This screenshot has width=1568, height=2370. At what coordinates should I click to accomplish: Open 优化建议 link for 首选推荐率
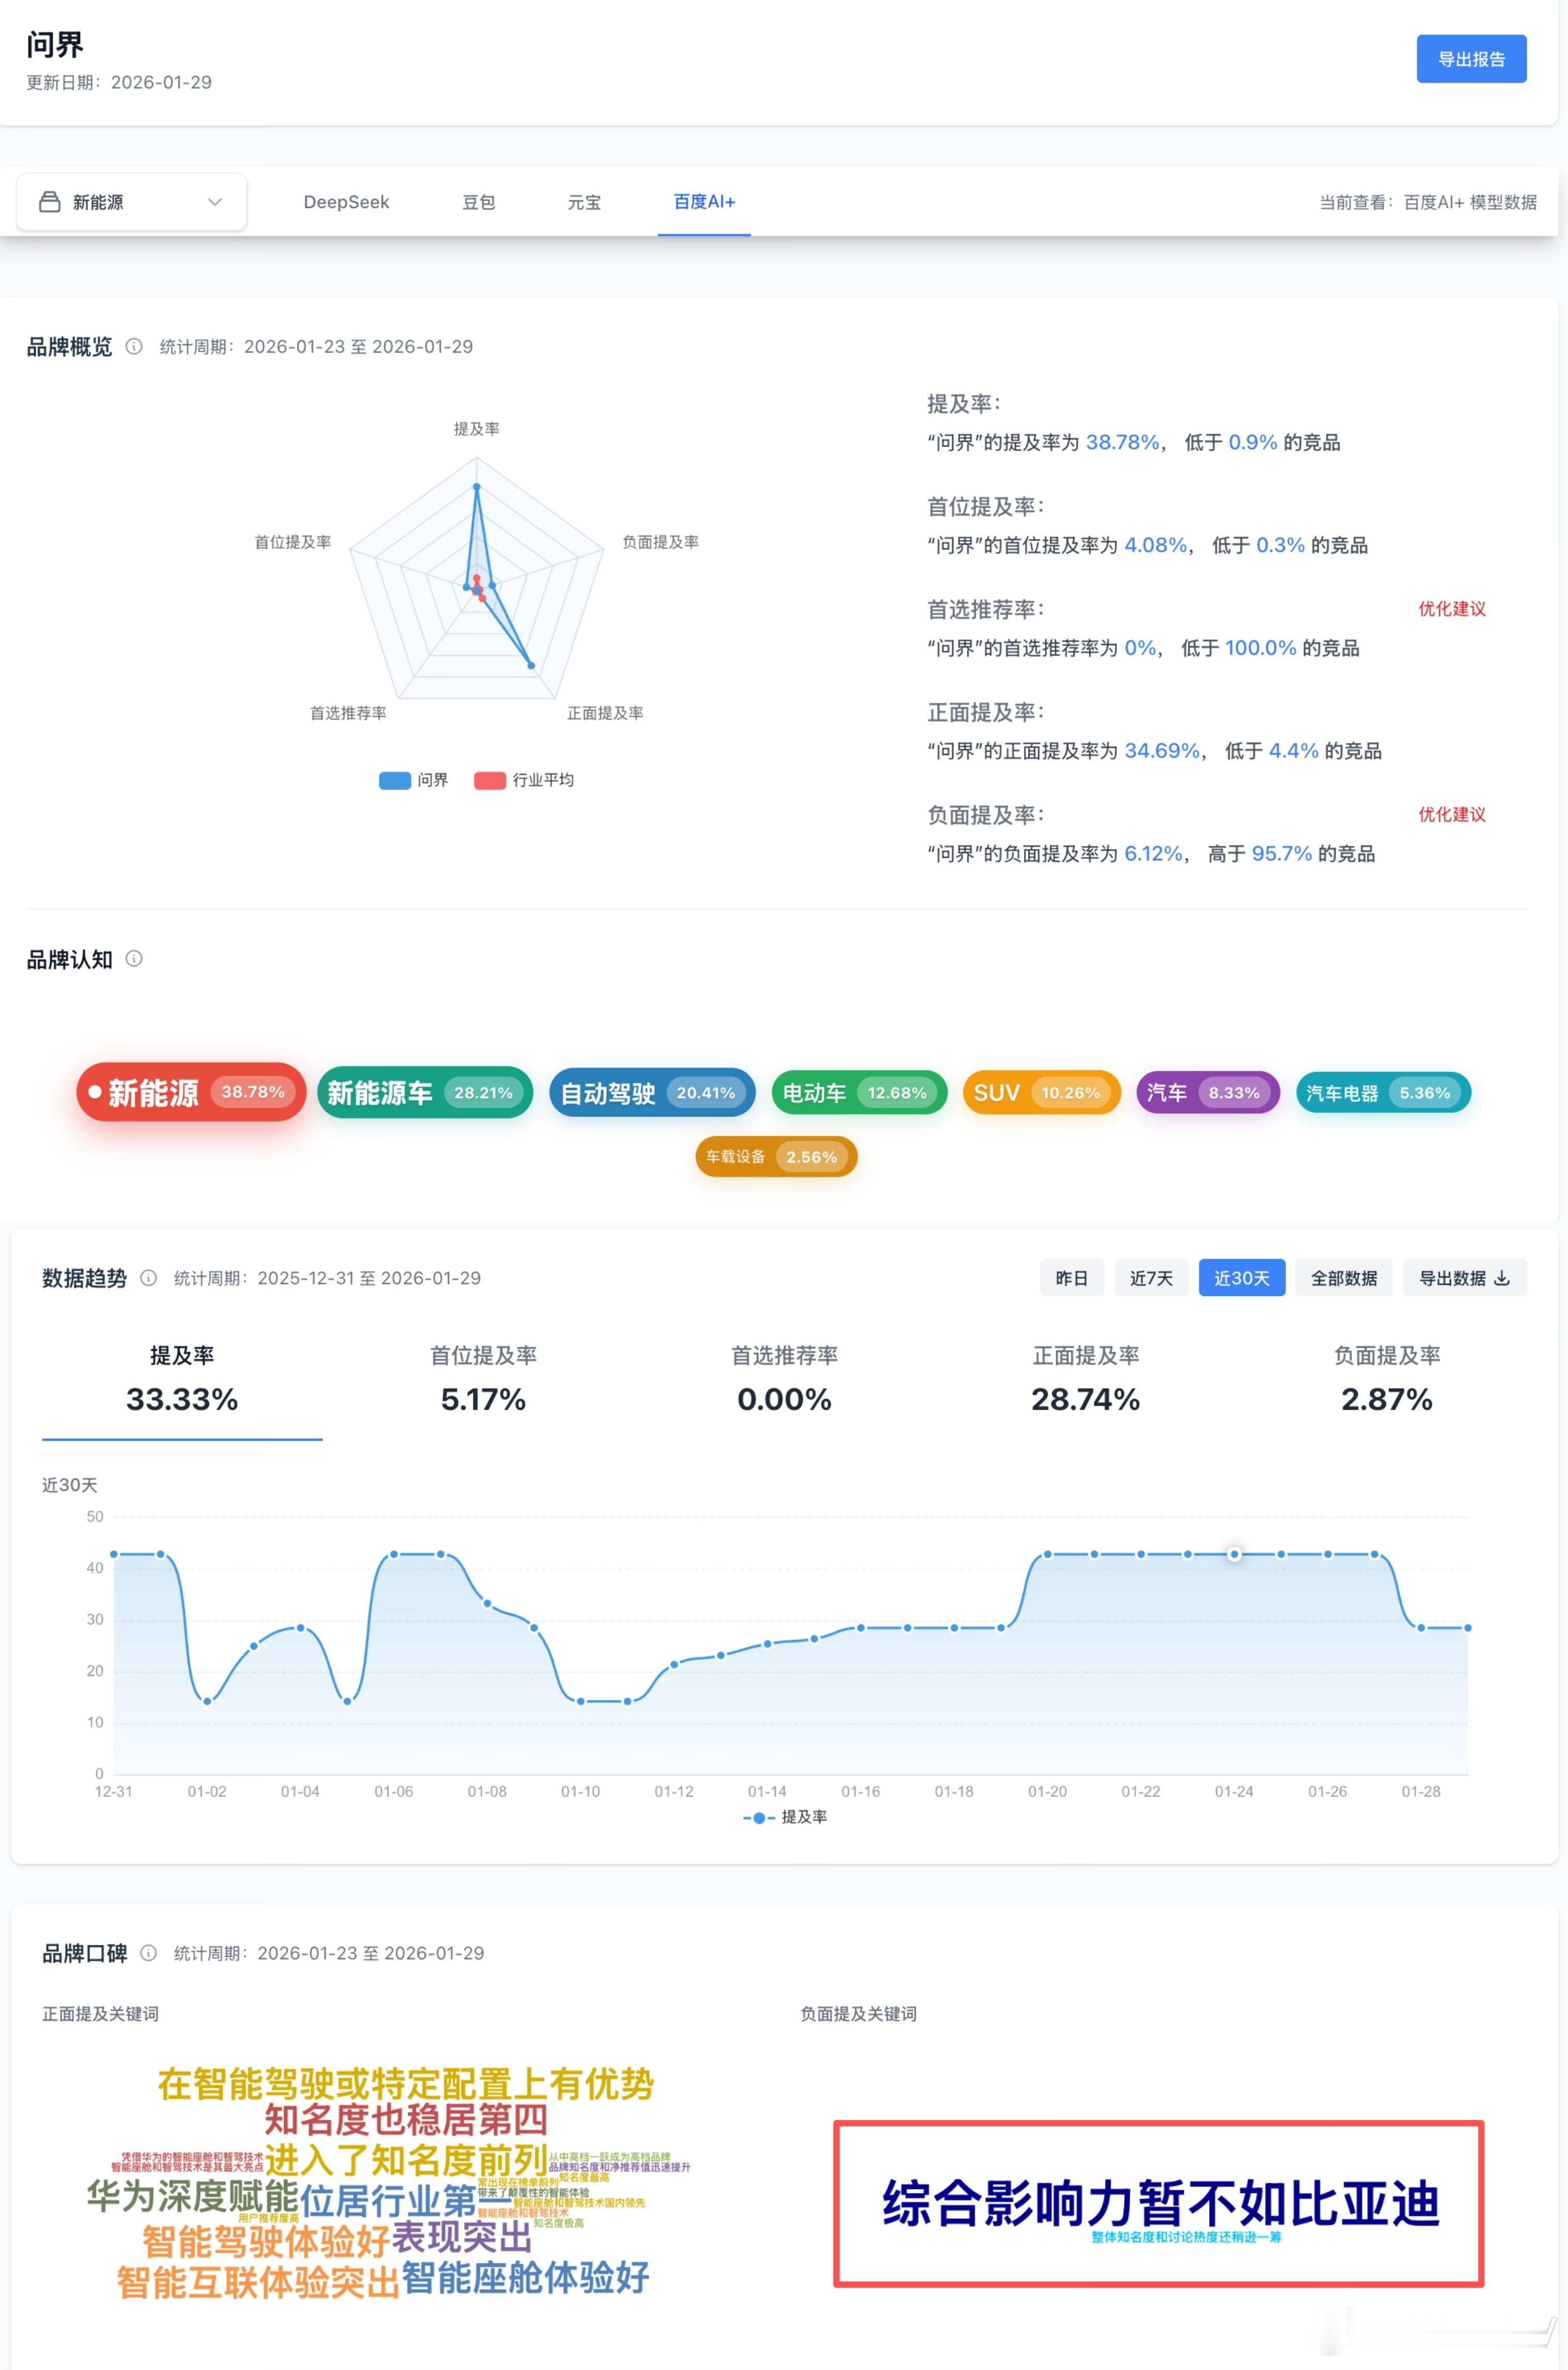[x=1452, y=609]
